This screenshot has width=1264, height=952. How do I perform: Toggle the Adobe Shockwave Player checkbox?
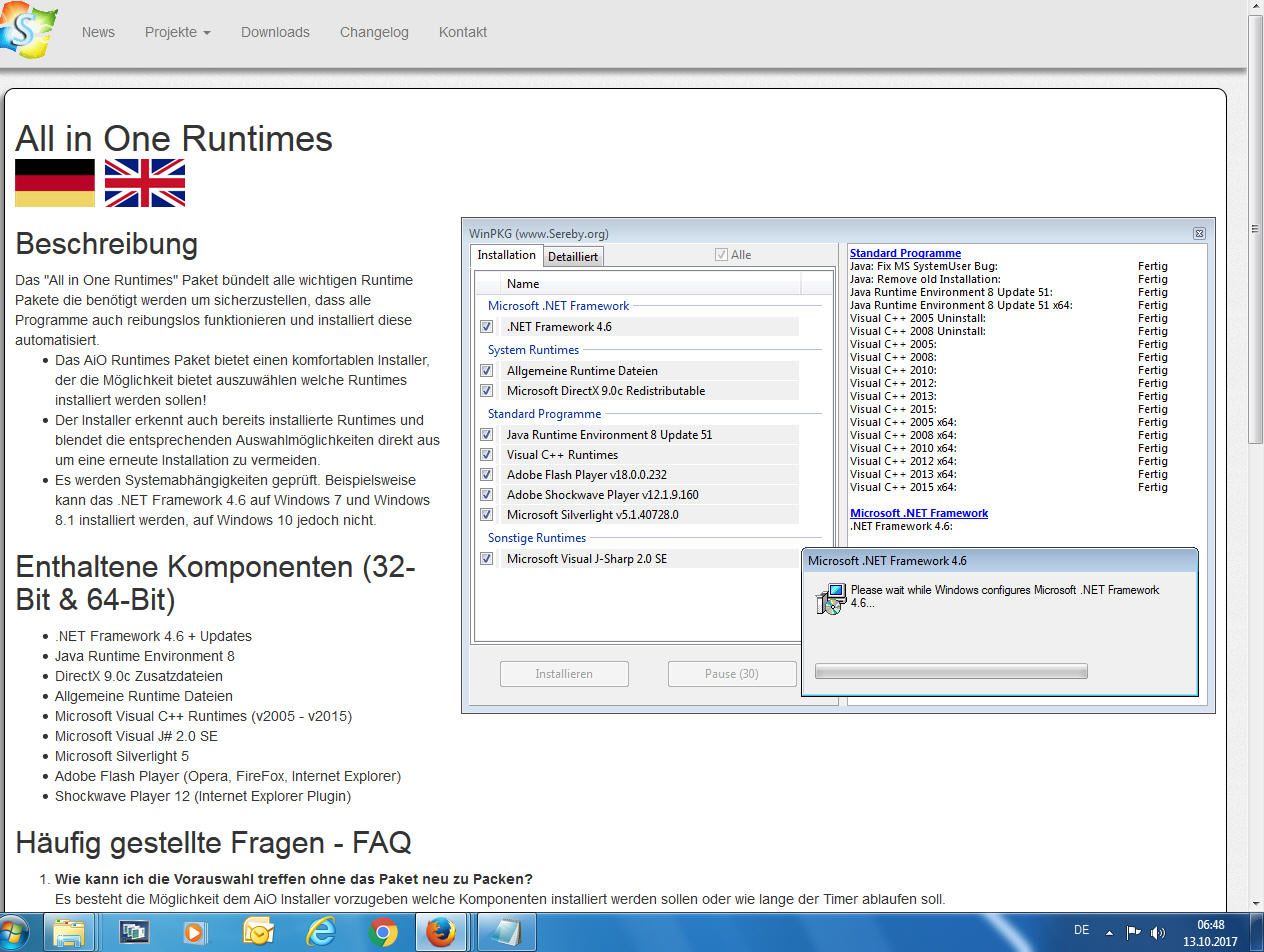coord(487,495)
